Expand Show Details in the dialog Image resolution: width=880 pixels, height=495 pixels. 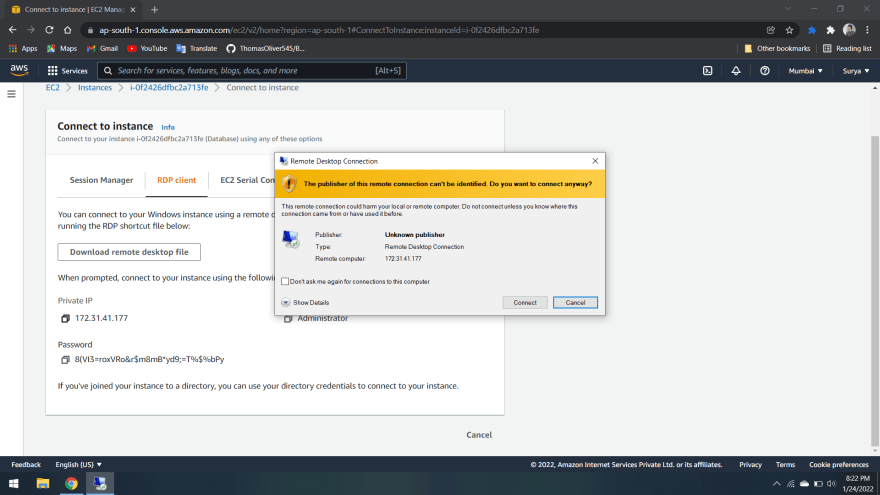coord(305,302)
